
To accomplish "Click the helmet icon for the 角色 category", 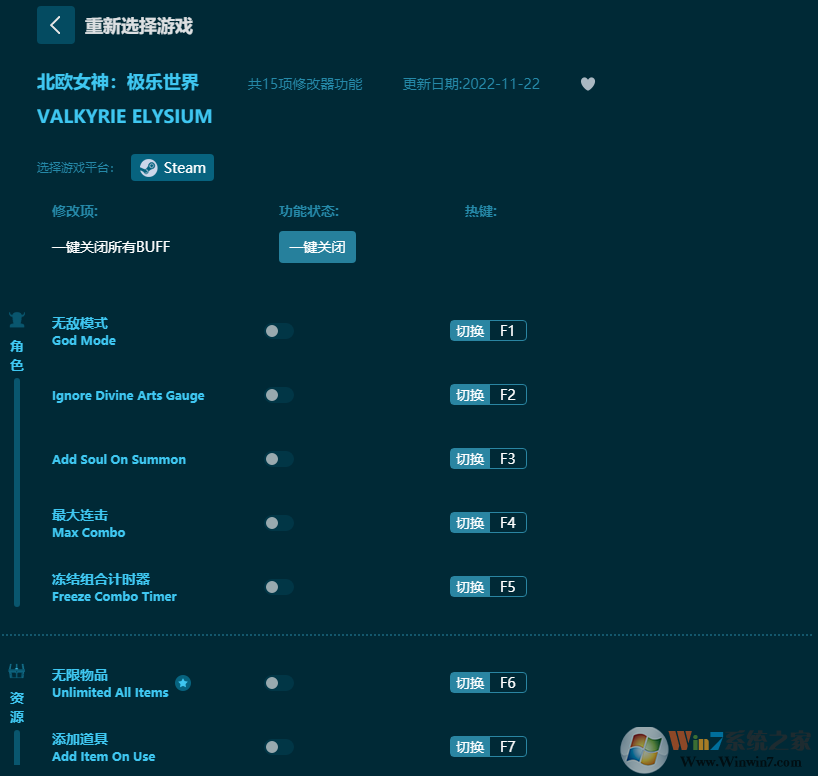I will click(16, 319).
